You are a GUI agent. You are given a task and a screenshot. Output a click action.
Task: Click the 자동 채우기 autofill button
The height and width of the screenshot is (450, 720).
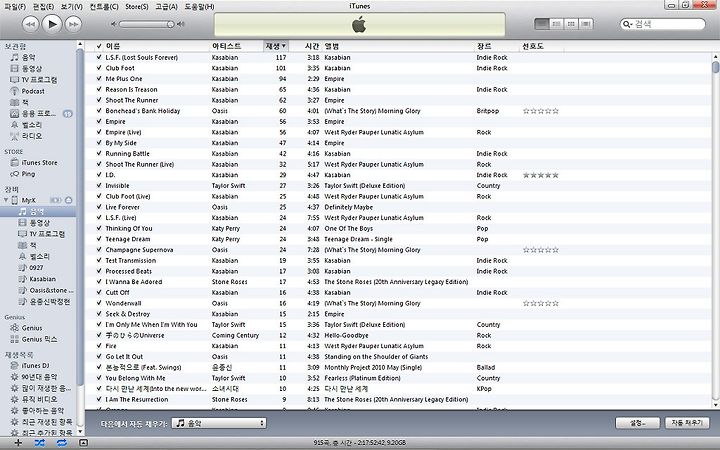[x=687, y=422]
